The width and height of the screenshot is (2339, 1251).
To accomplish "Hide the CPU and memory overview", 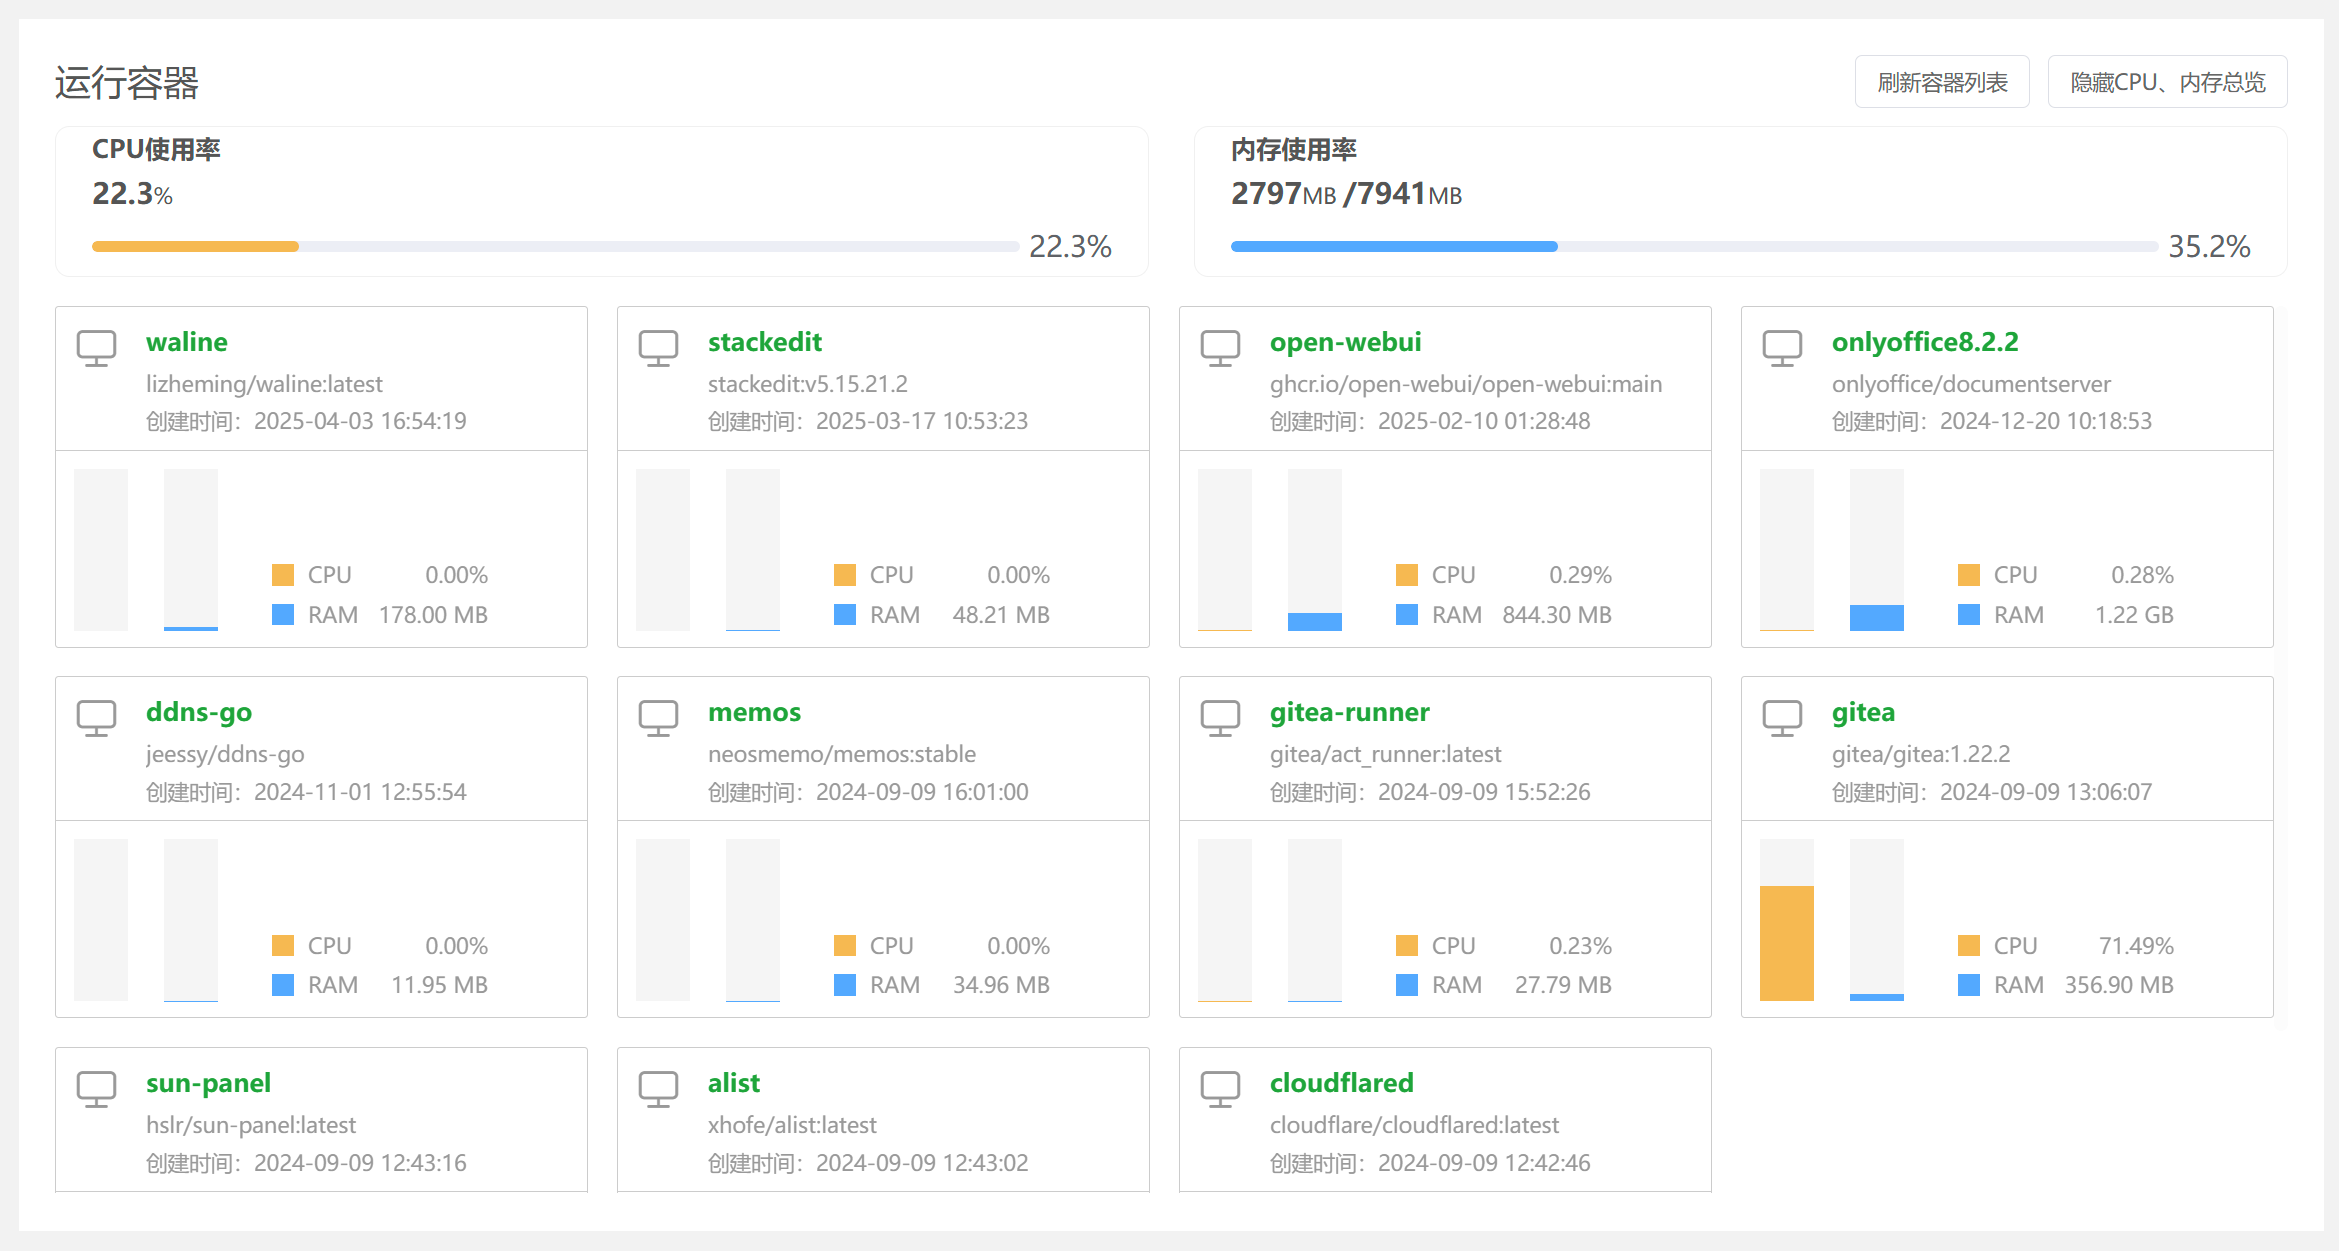I will [2167, 81].
